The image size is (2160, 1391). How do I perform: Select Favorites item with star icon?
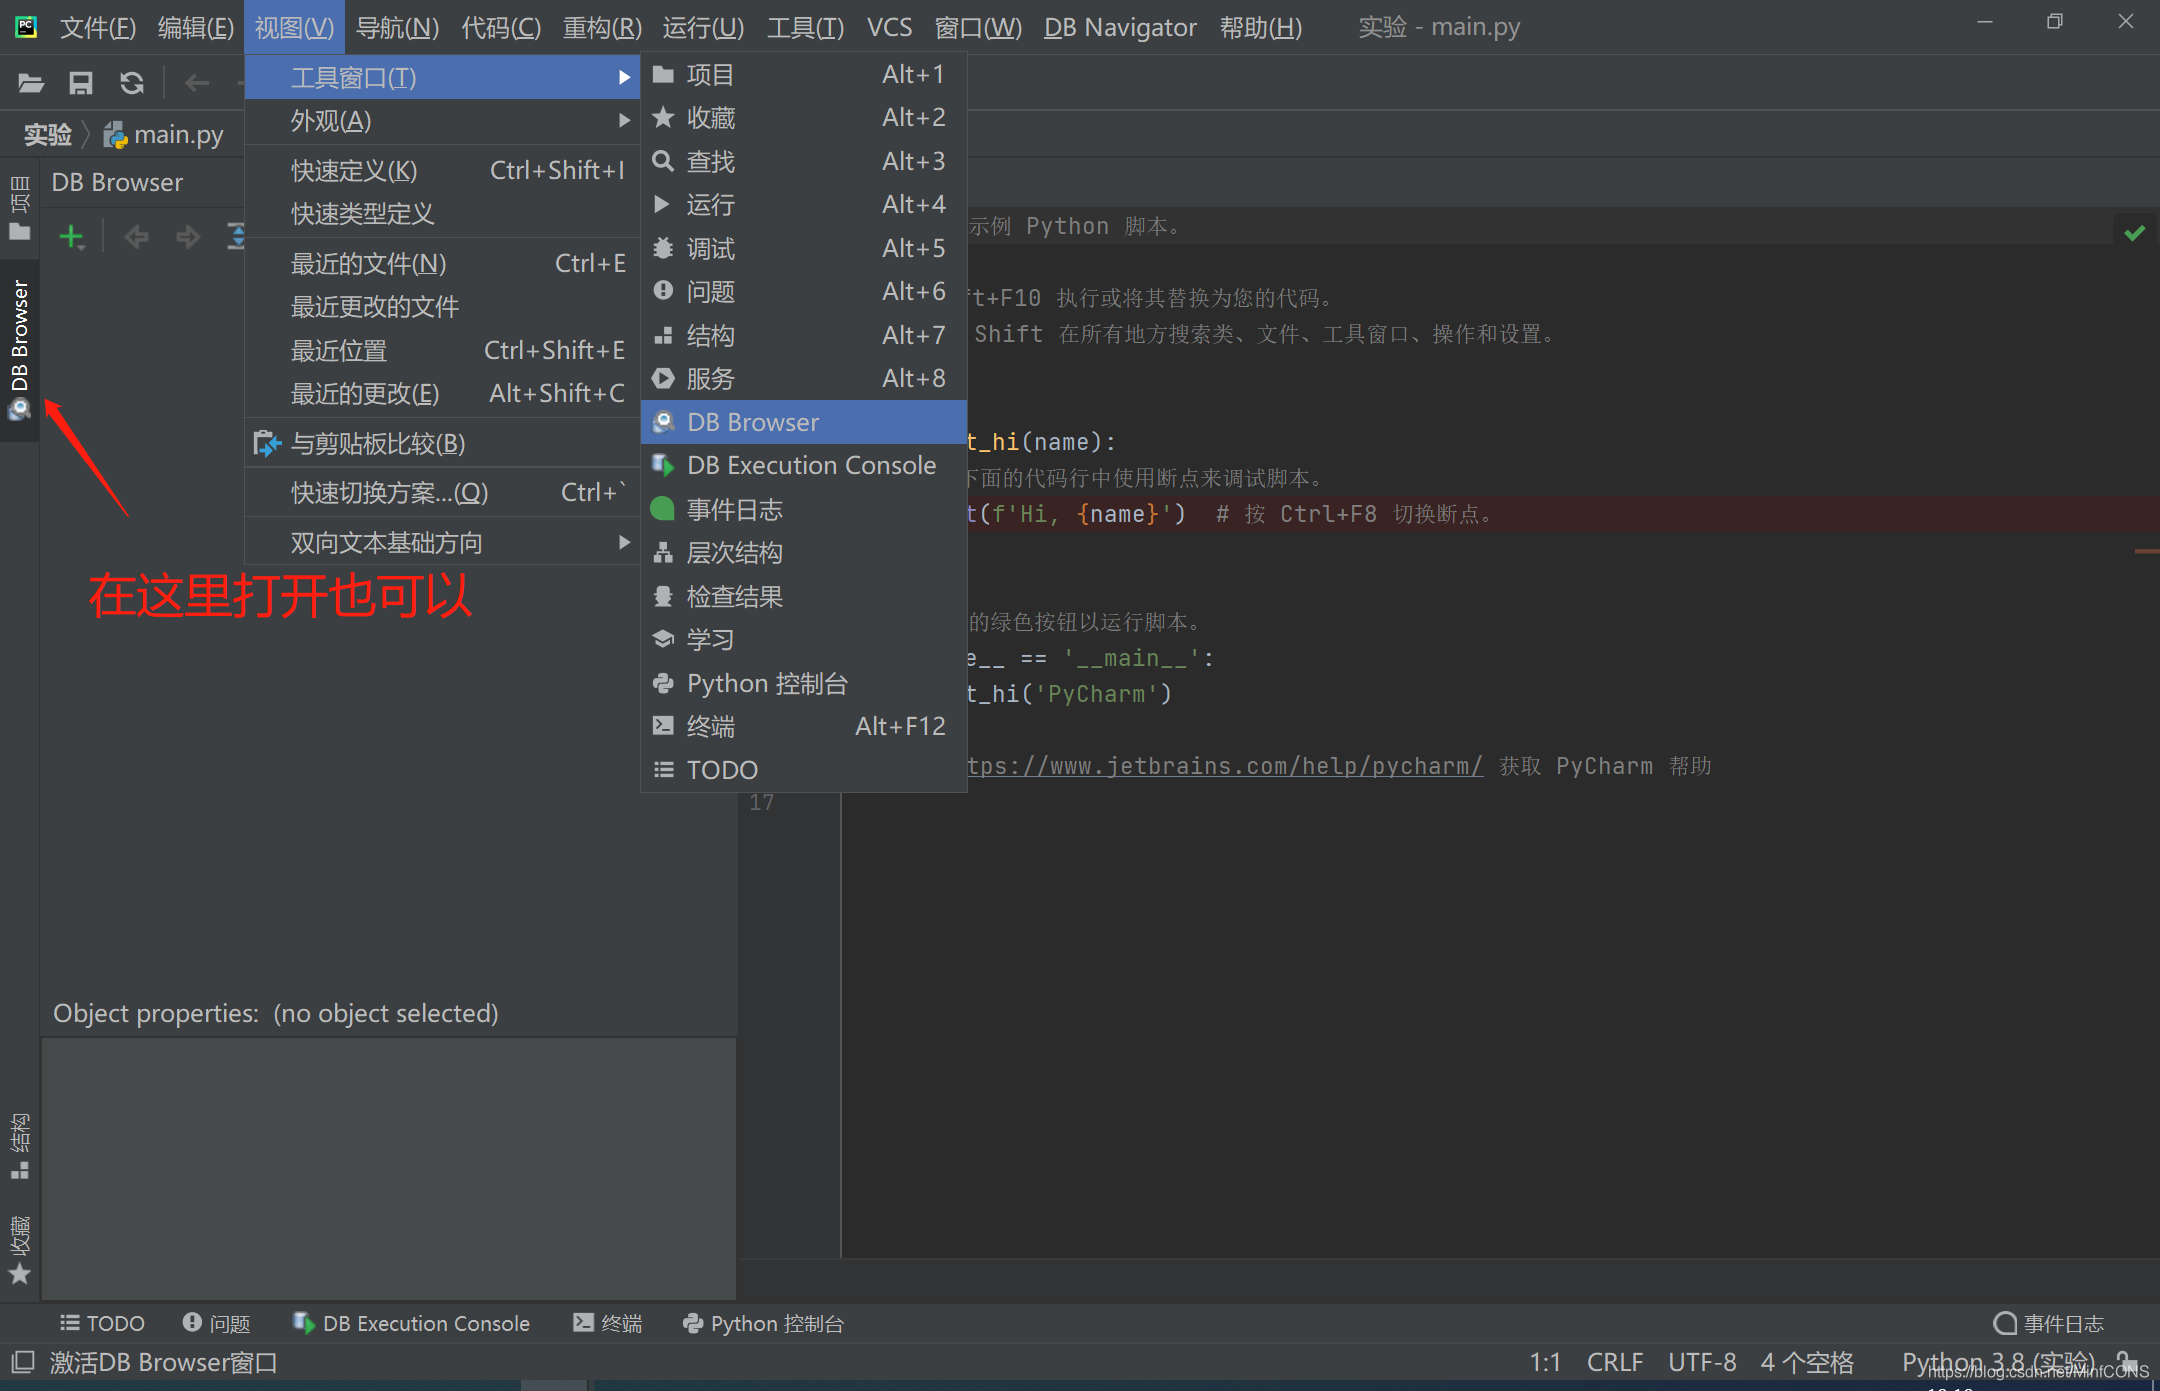click(804, 118)
